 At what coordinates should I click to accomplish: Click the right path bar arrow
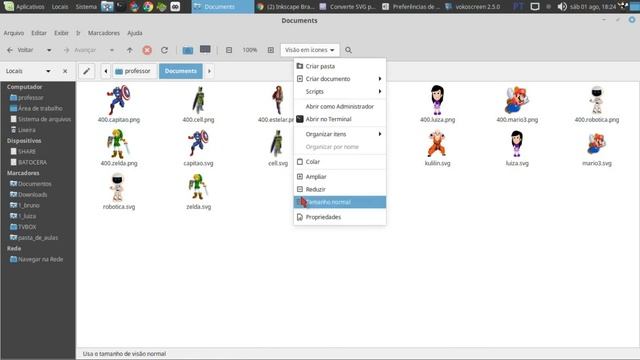coord(209,71)
